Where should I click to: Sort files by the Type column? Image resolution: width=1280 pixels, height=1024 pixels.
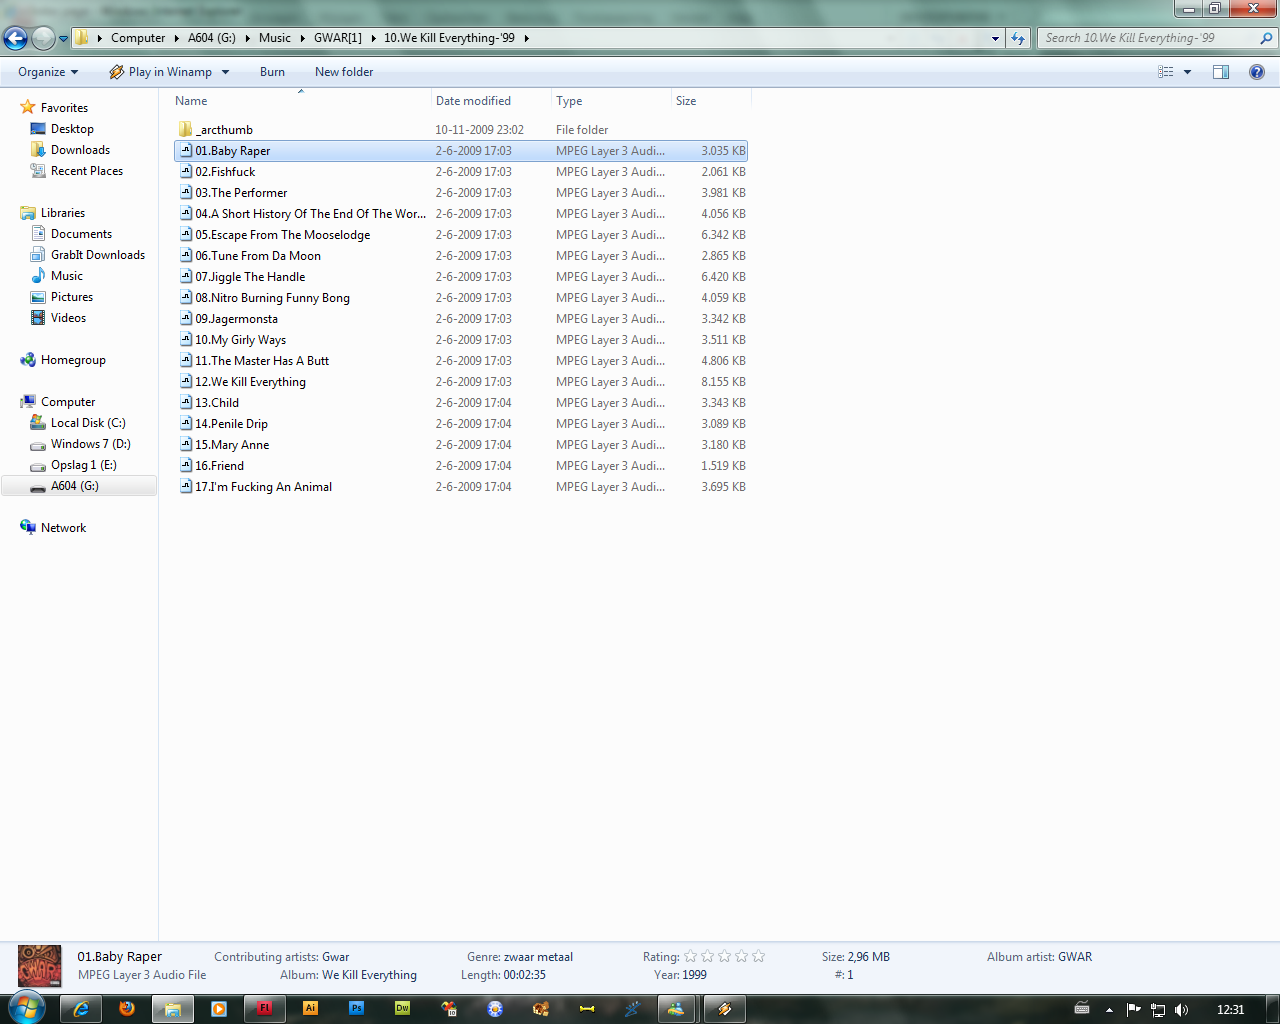pyautogui.click(x=611, y=101)
